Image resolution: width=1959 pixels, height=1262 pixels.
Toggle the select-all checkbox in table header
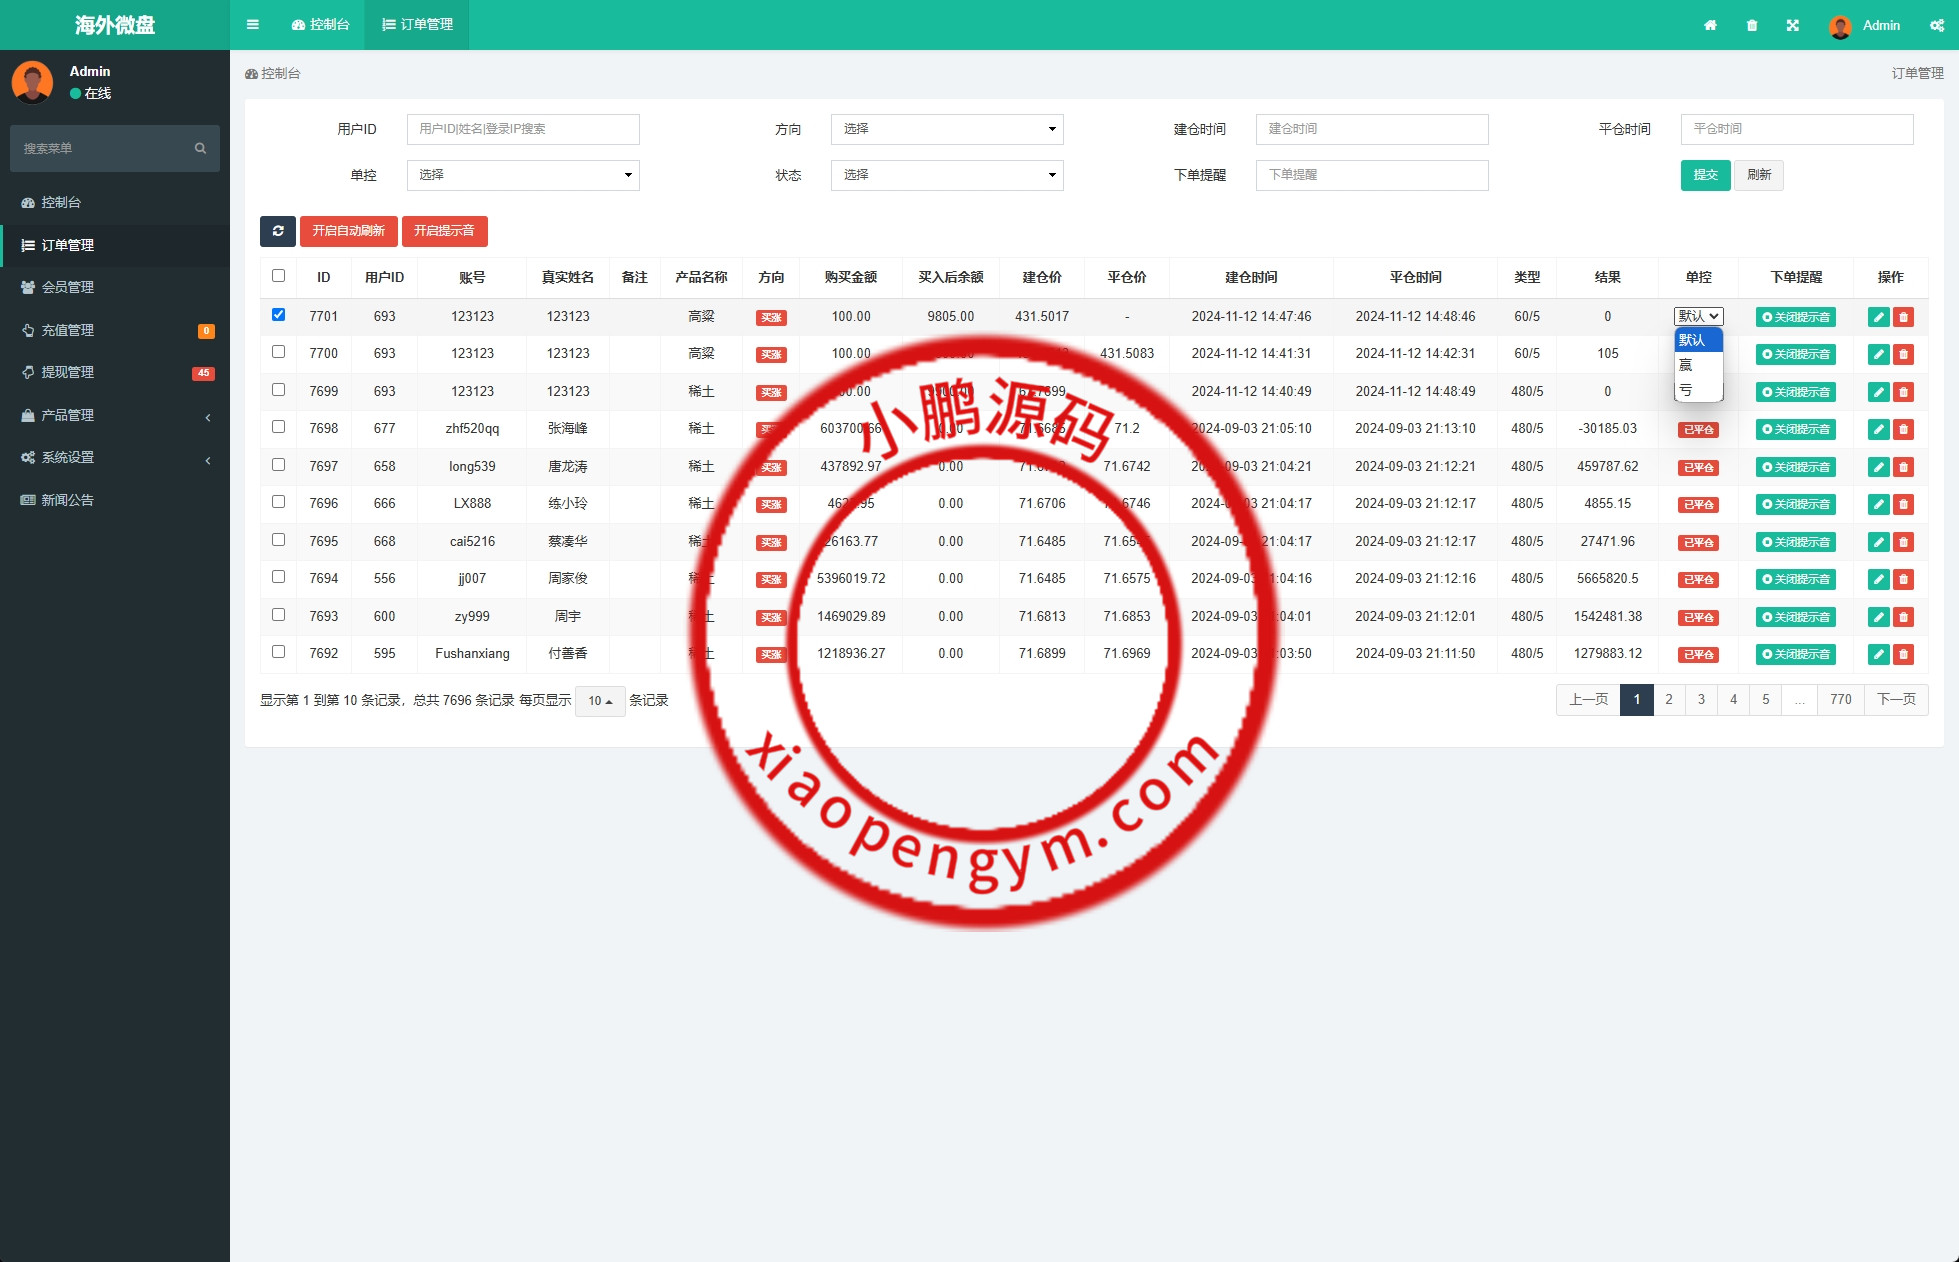pos(278,276)
